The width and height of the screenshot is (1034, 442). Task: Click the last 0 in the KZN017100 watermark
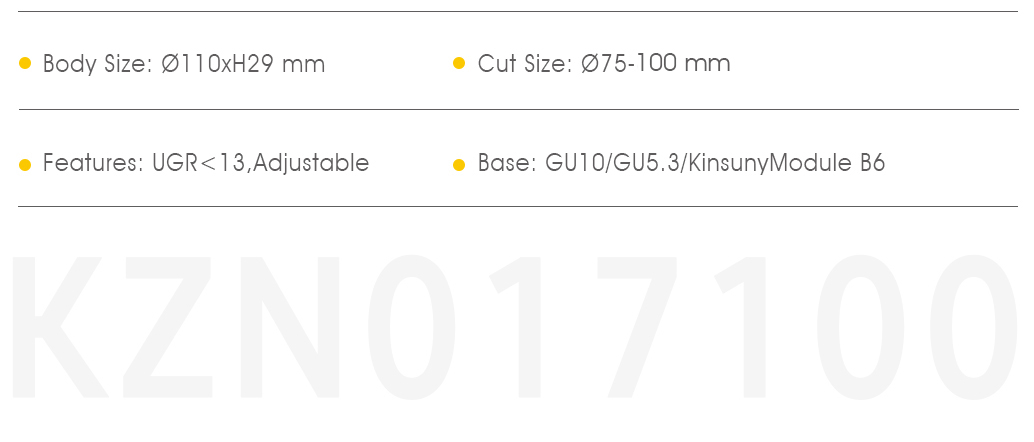[x=974, y=327]
